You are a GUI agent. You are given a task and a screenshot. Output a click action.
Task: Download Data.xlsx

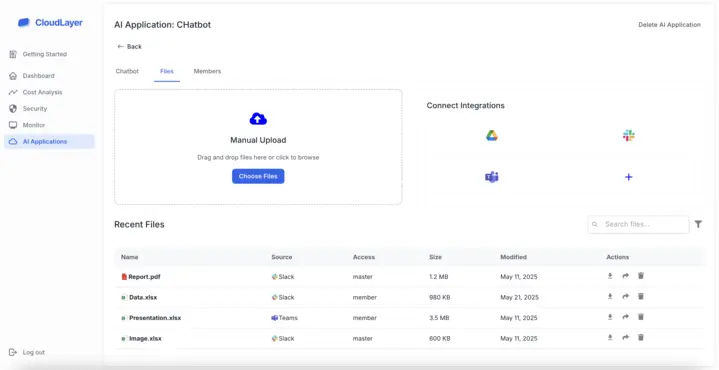tap(610, 297)
